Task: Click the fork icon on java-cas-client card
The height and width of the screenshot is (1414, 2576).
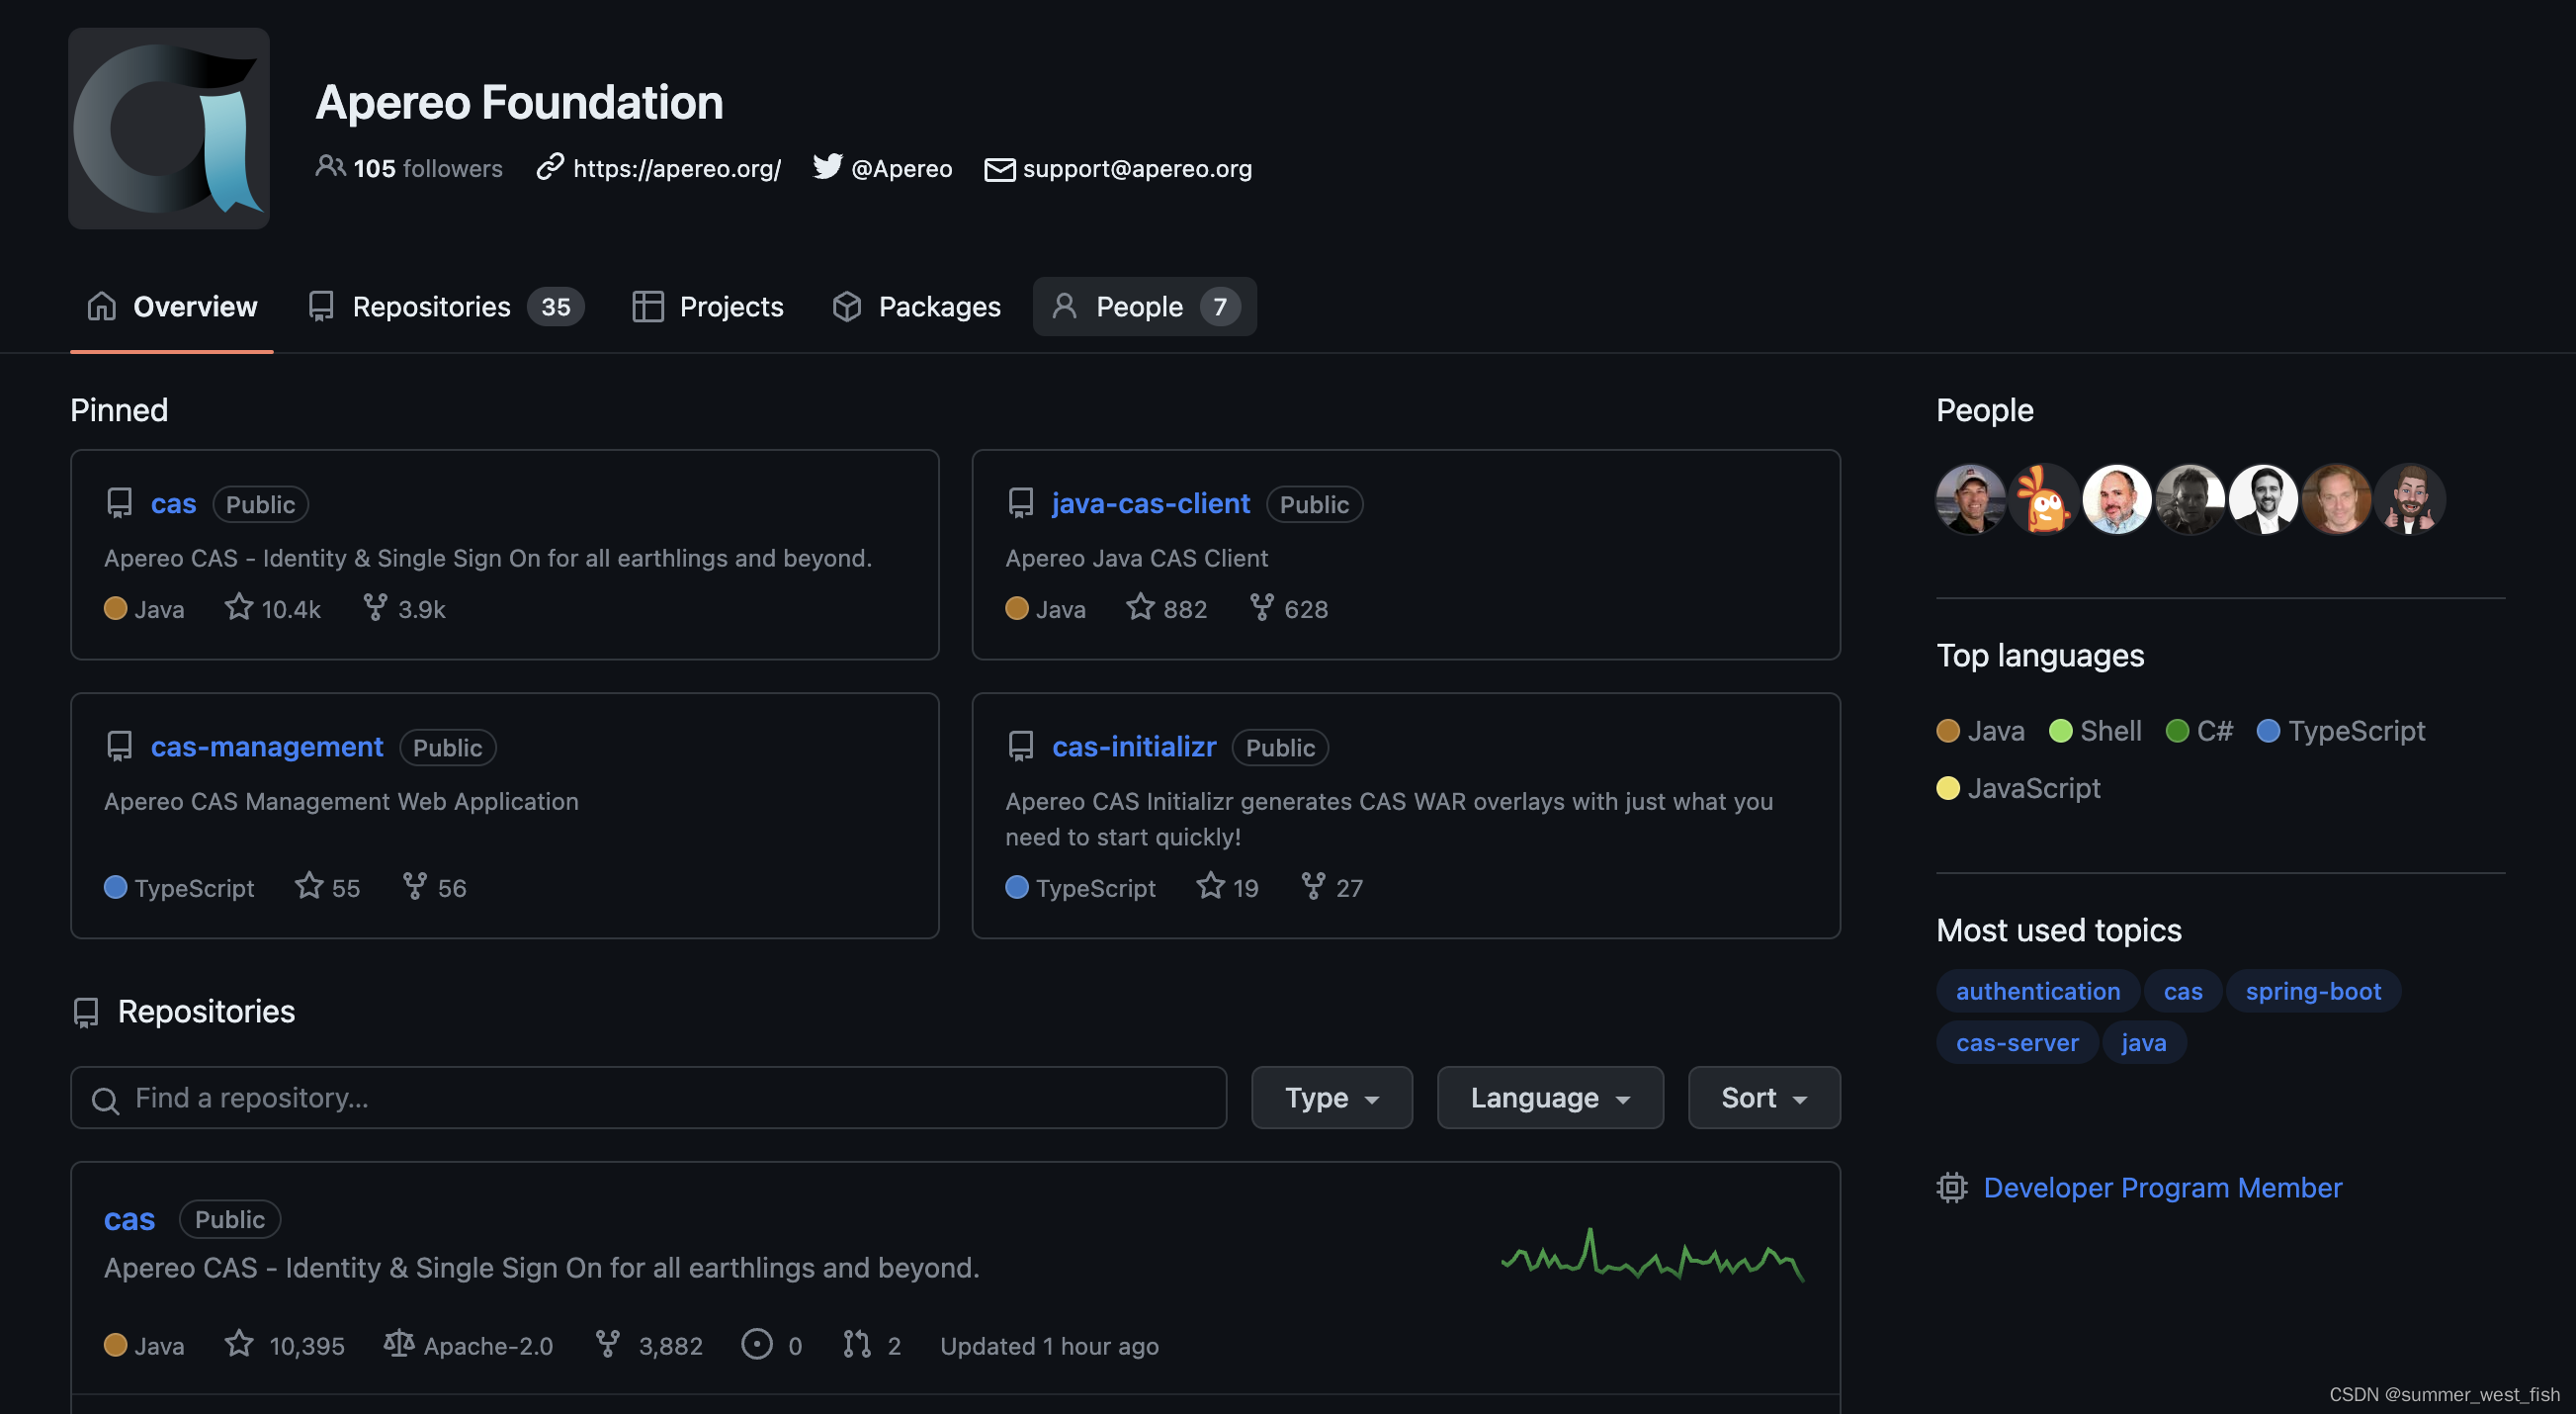Action: pyautogui.click(x=1261, y=607)
